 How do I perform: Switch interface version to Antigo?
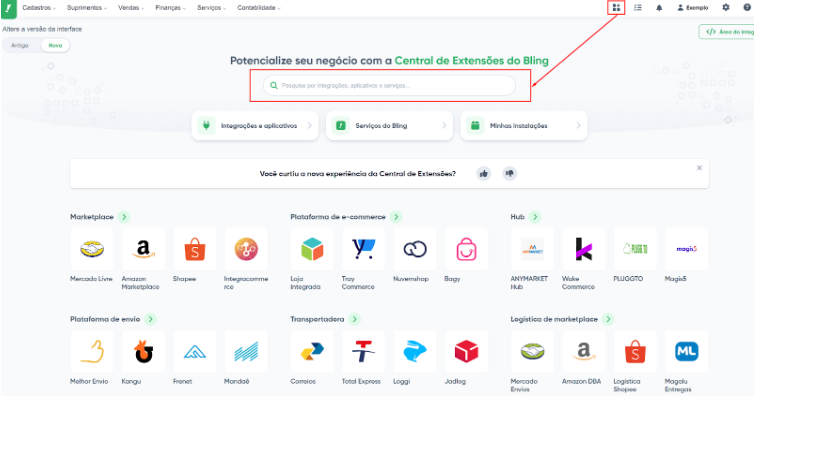[x=20, y=45]
